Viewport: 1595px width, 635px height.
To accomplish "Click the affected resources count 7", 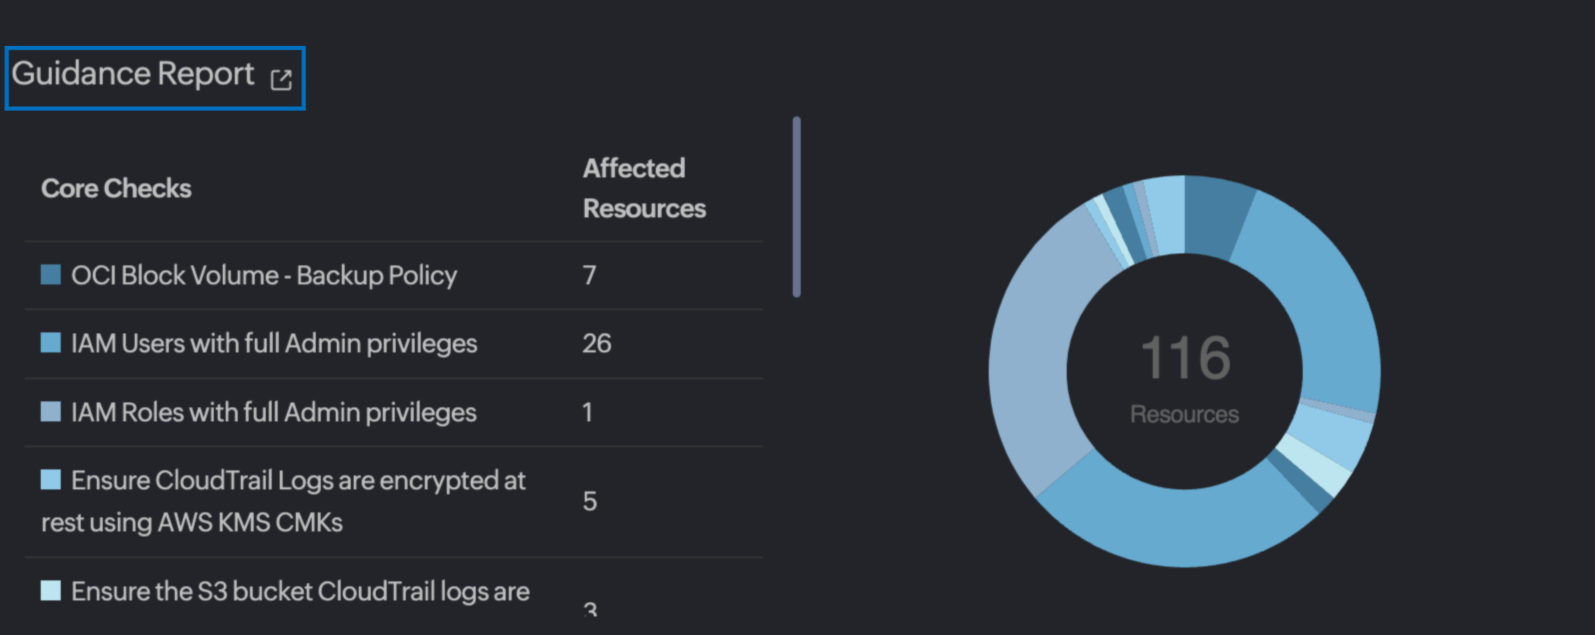I will point(590,275).
